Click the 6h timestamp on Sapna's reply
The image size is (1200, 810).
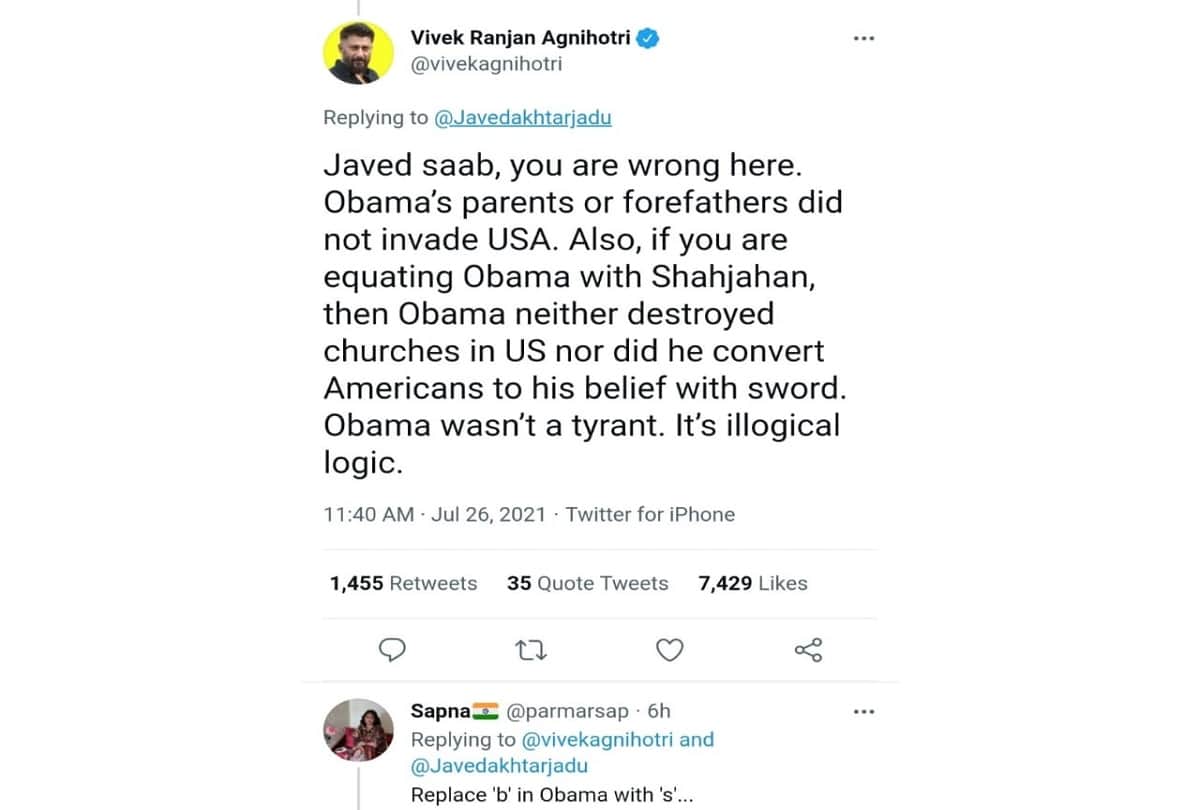point(657,710)
